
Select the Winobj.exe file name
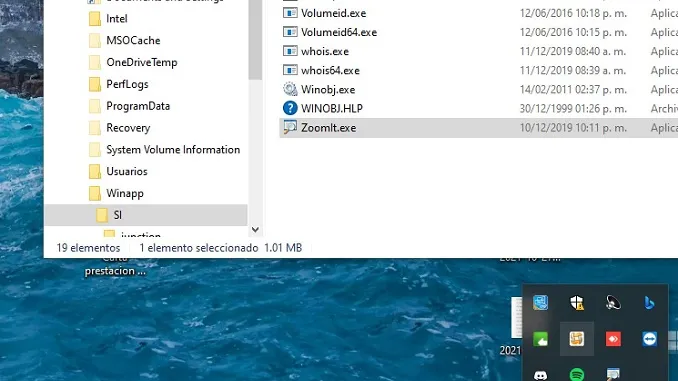pos(328,90)
